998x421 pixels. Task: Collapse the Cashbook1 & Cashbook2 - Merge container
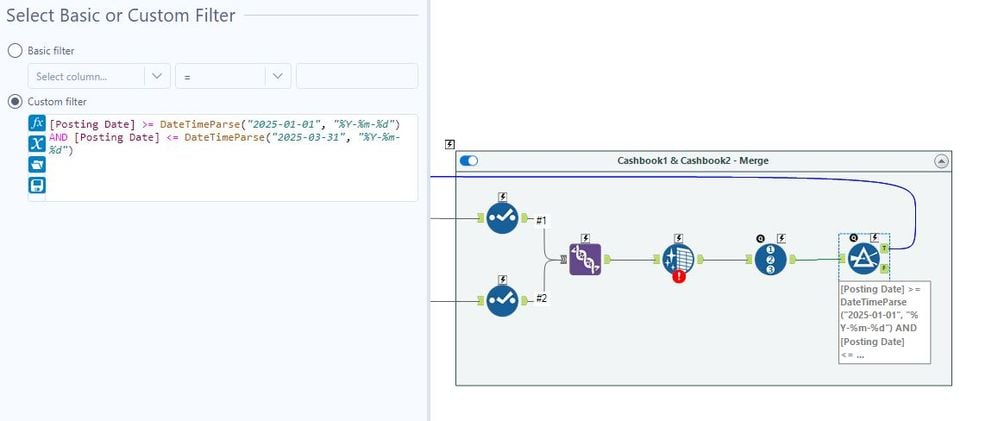(x=941, y=161)
